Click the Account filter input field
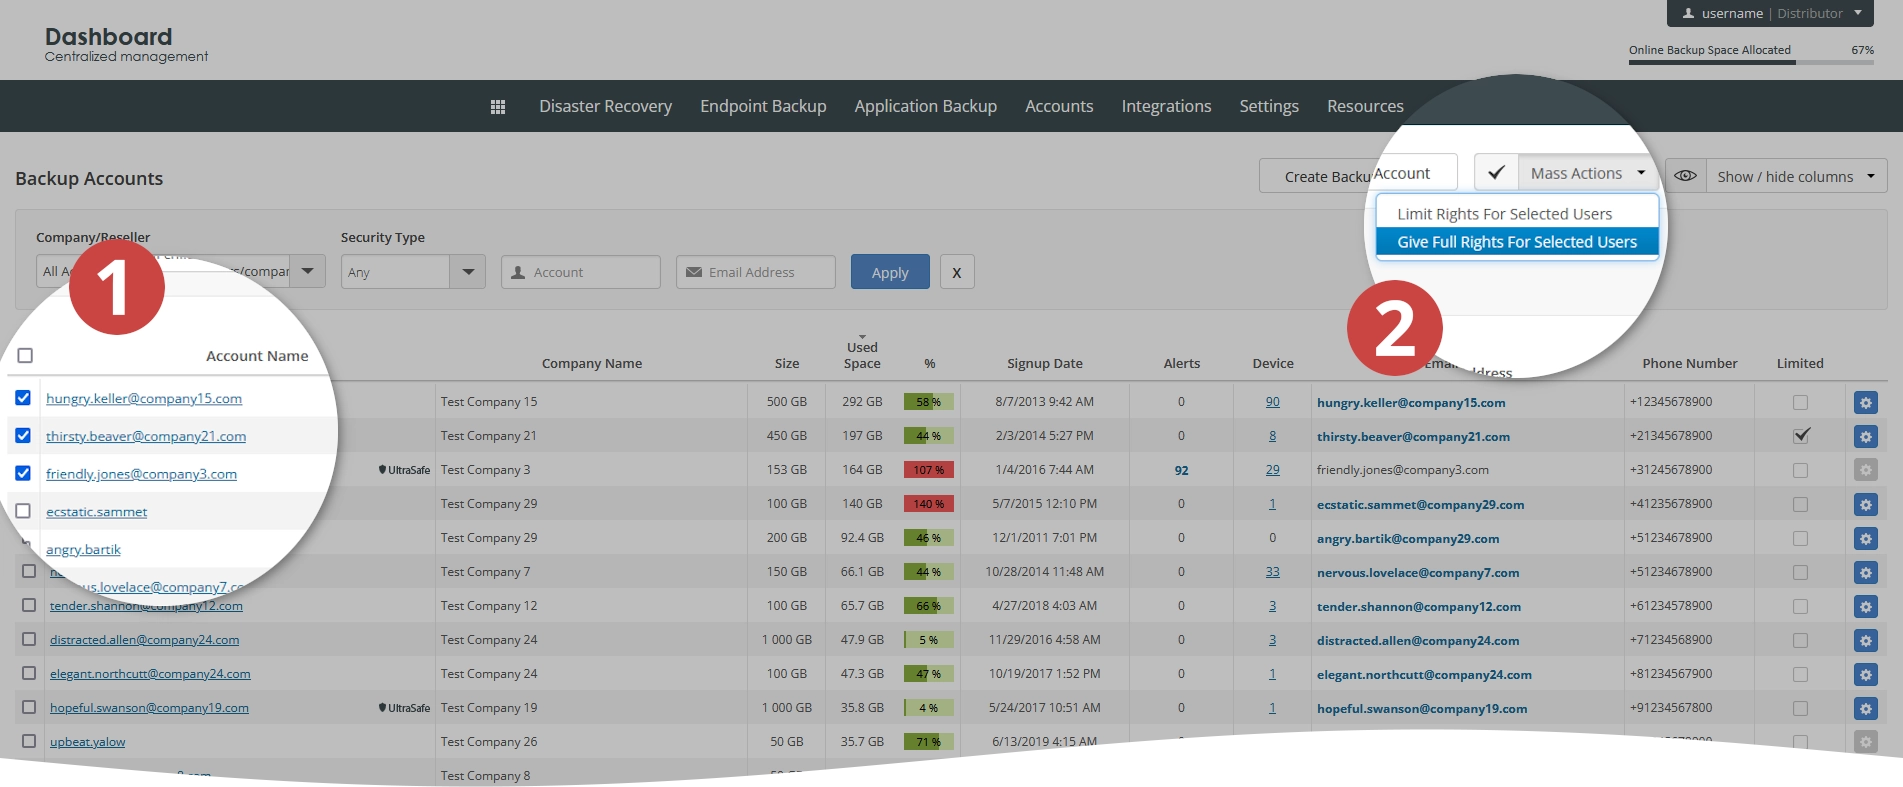The height and width of the screenshot is (787, 1903). (x=580, y=272)
